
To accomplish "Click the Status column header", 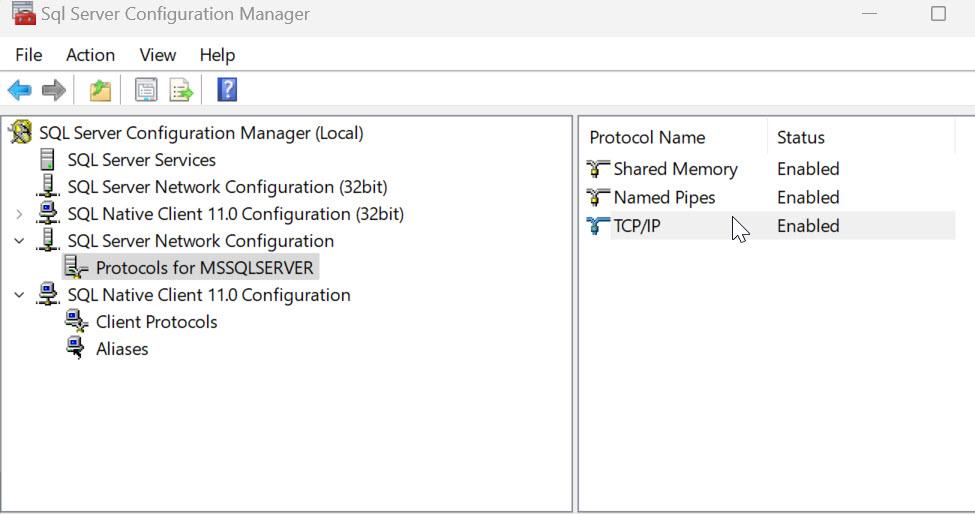I will pos(801,138).
